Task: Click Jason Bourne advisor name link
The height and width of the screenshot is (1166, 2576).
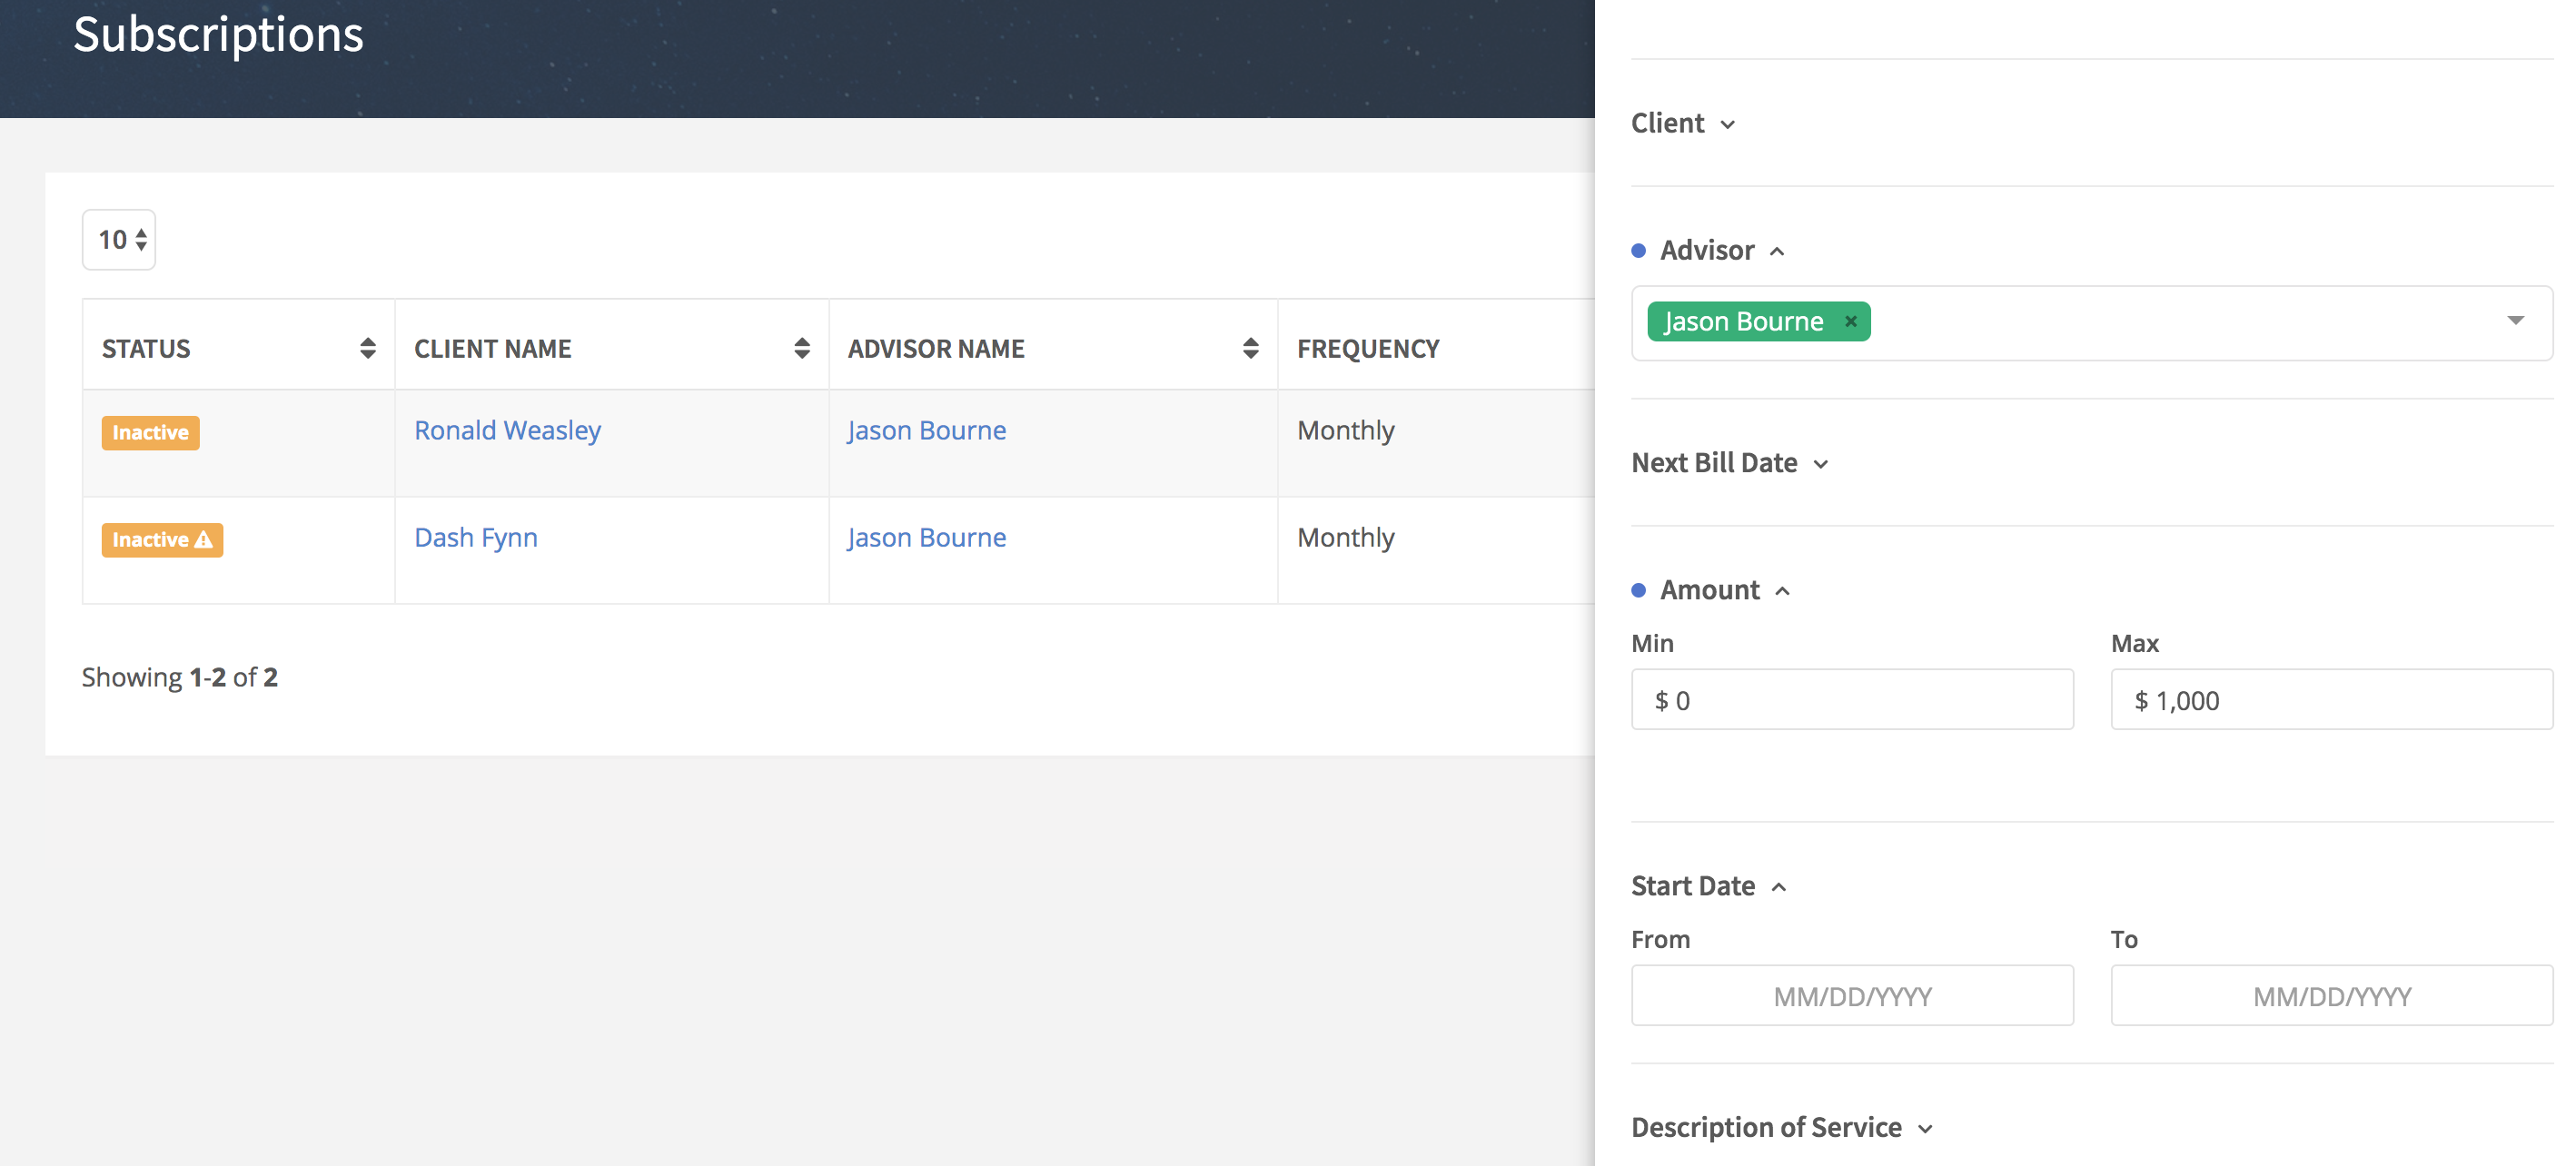Action: [x=925, y=430]
